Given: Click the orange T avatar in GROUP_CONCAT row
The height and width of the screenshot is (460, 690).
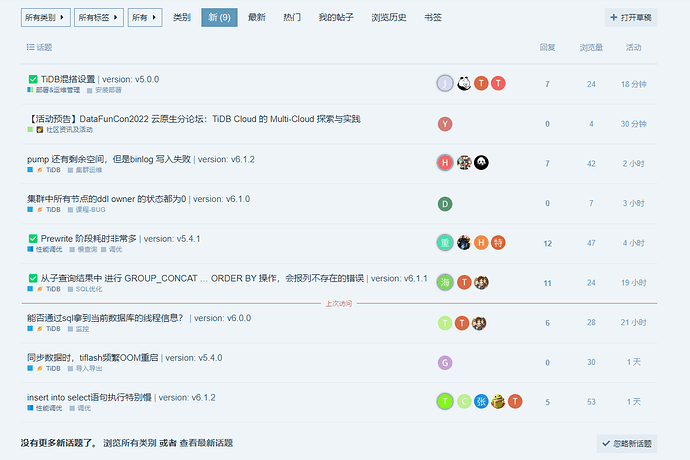Looking at the screenshot, I should tap(464, 282).
